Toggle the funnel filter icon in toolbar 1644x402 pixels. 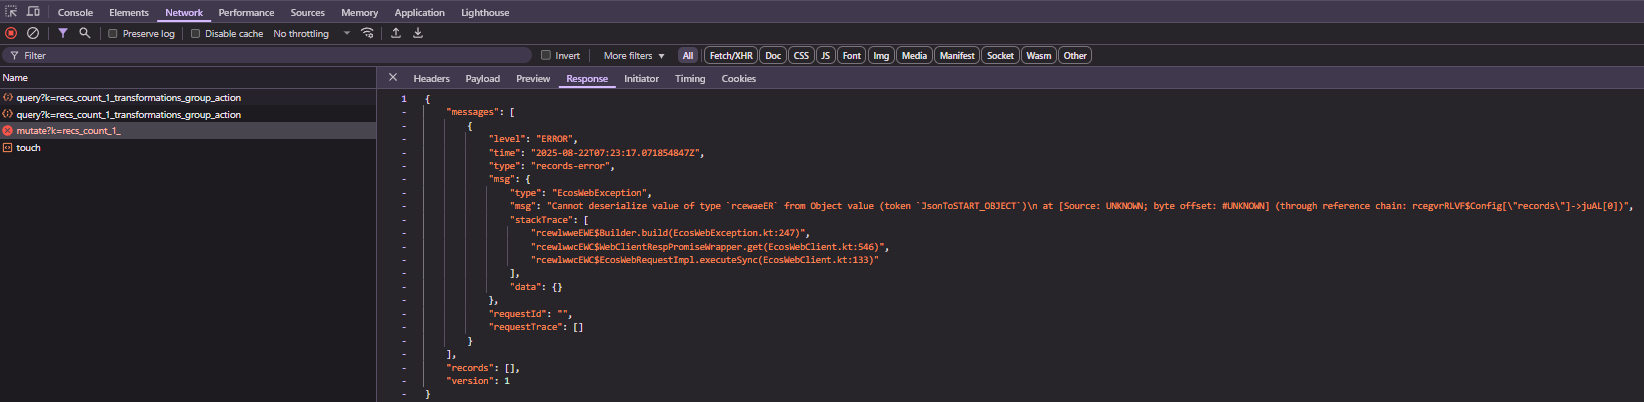pyautogui.click(x=63, y=33)
